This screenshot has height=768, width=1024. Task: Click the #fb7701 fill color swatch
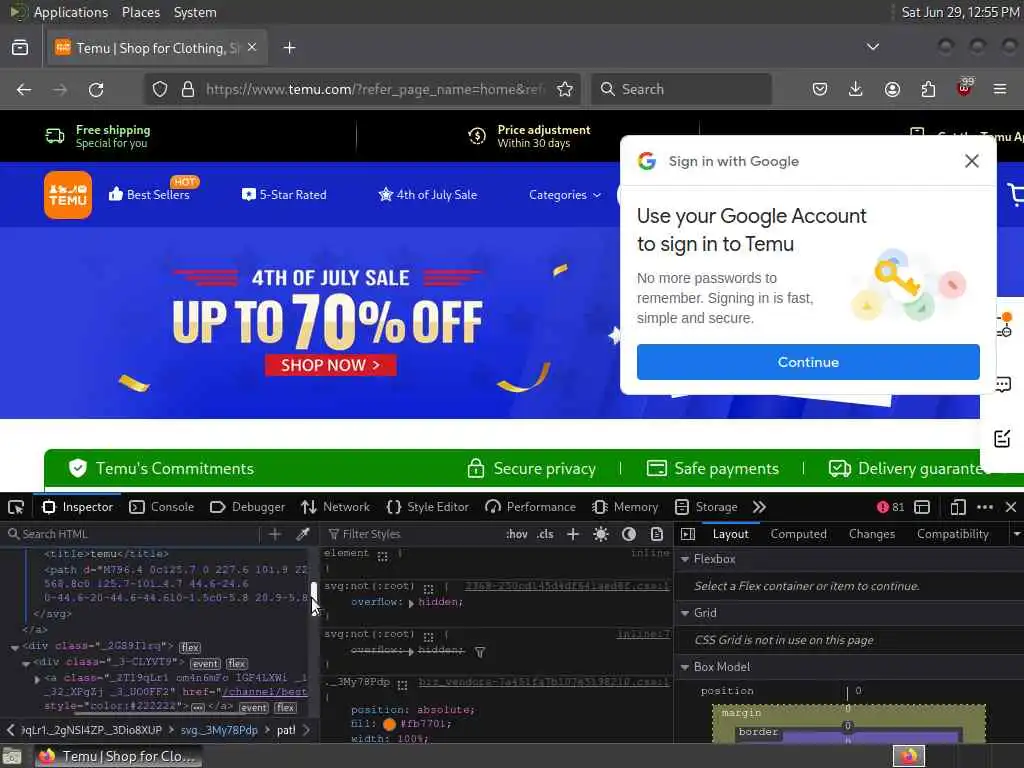click(x=389, y=724)
